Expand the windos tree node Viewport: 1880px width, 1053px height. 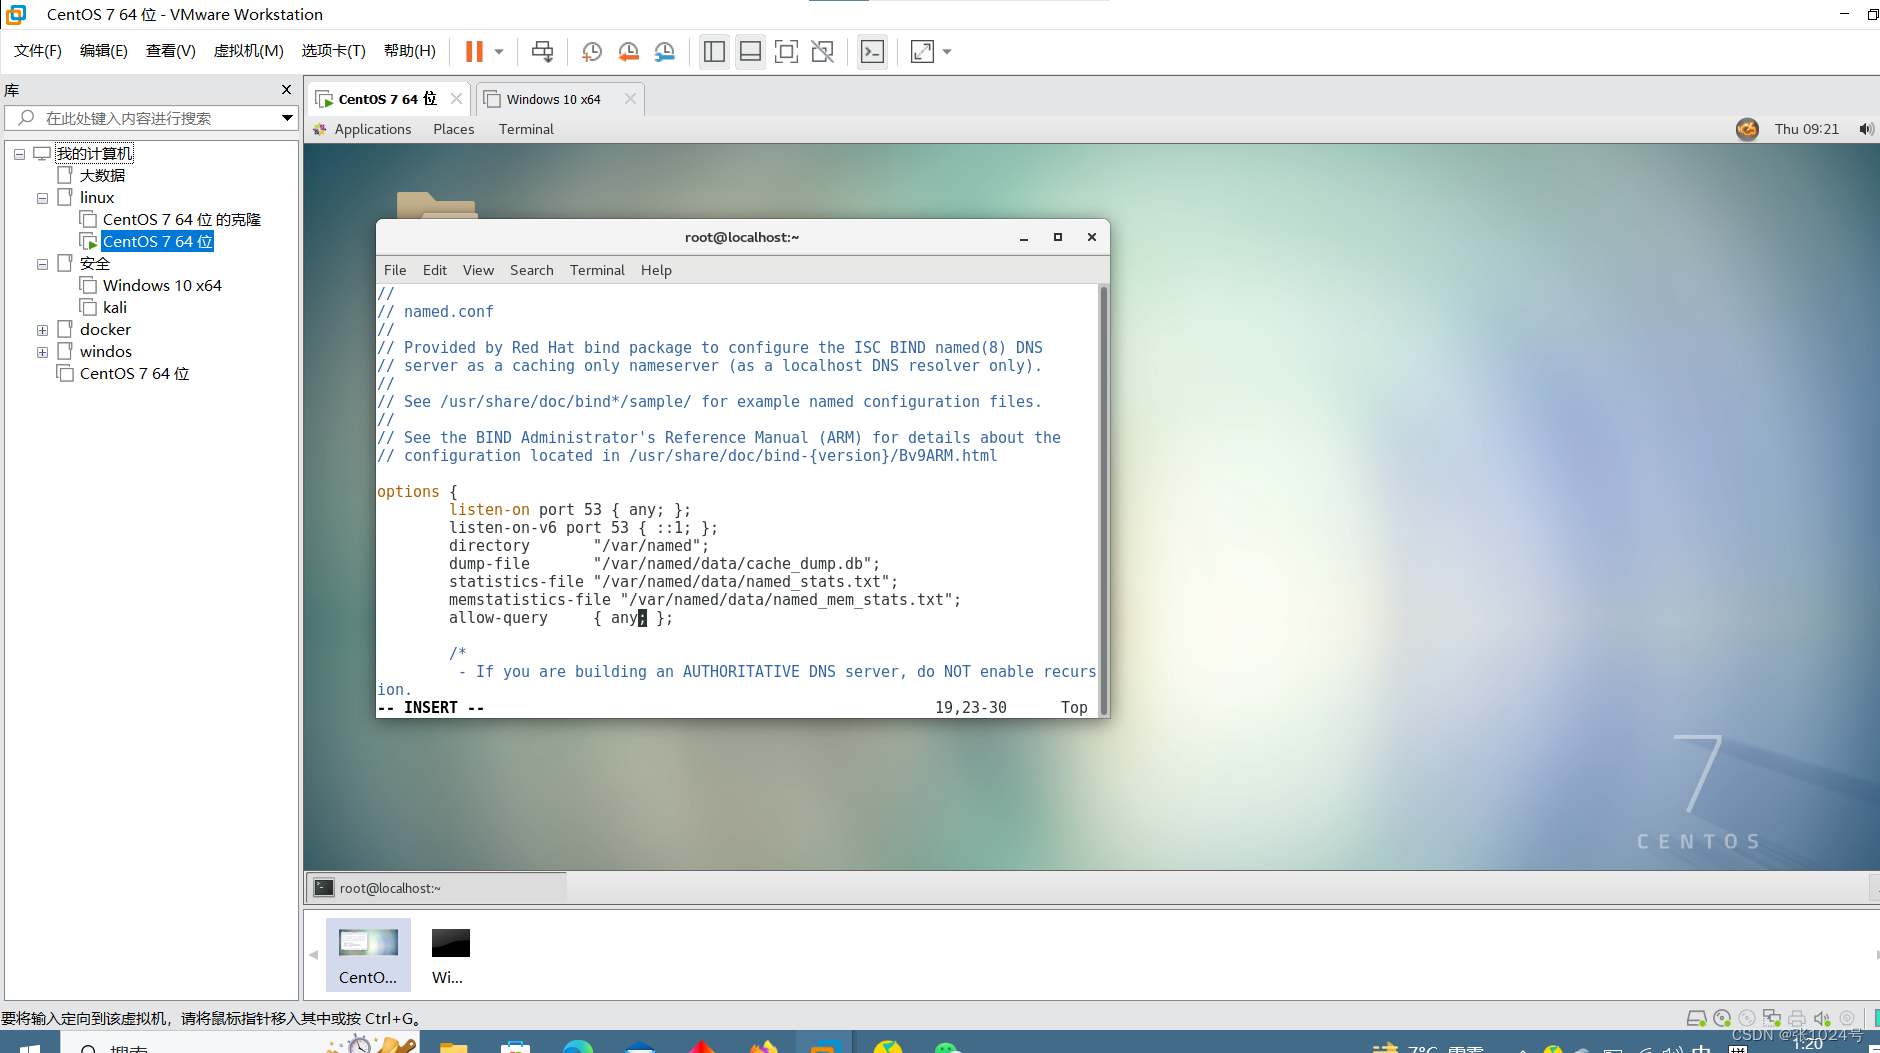42,351
